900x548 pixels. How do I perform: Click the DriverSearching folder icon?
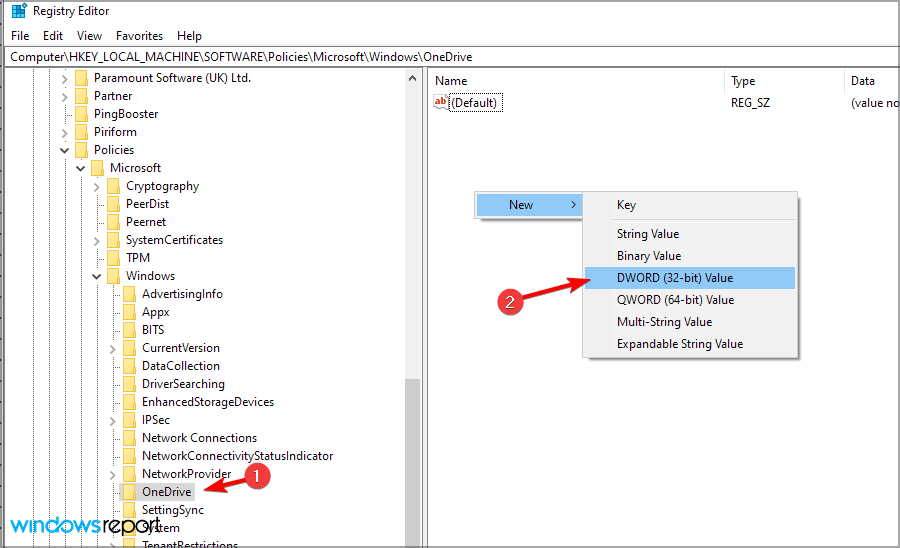(x=130, y=383)
